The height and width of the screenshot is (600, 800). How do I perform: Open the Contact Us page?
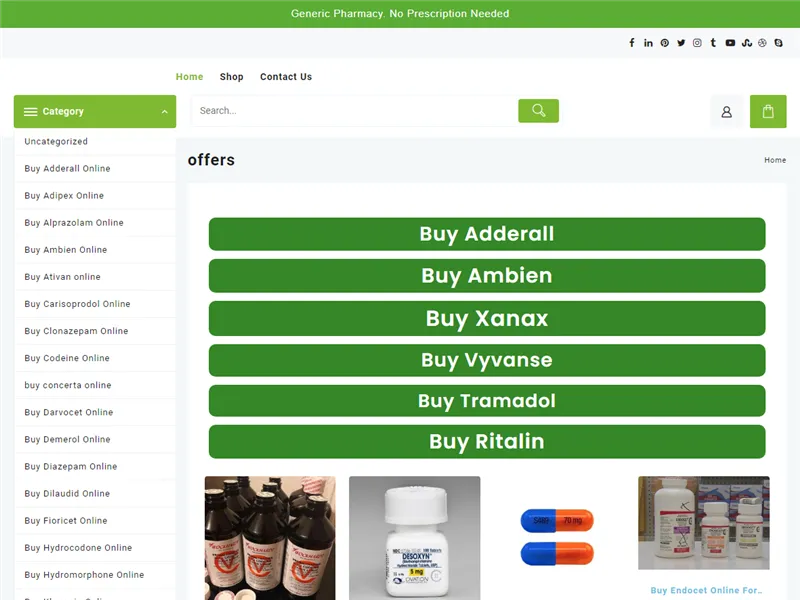284,76
